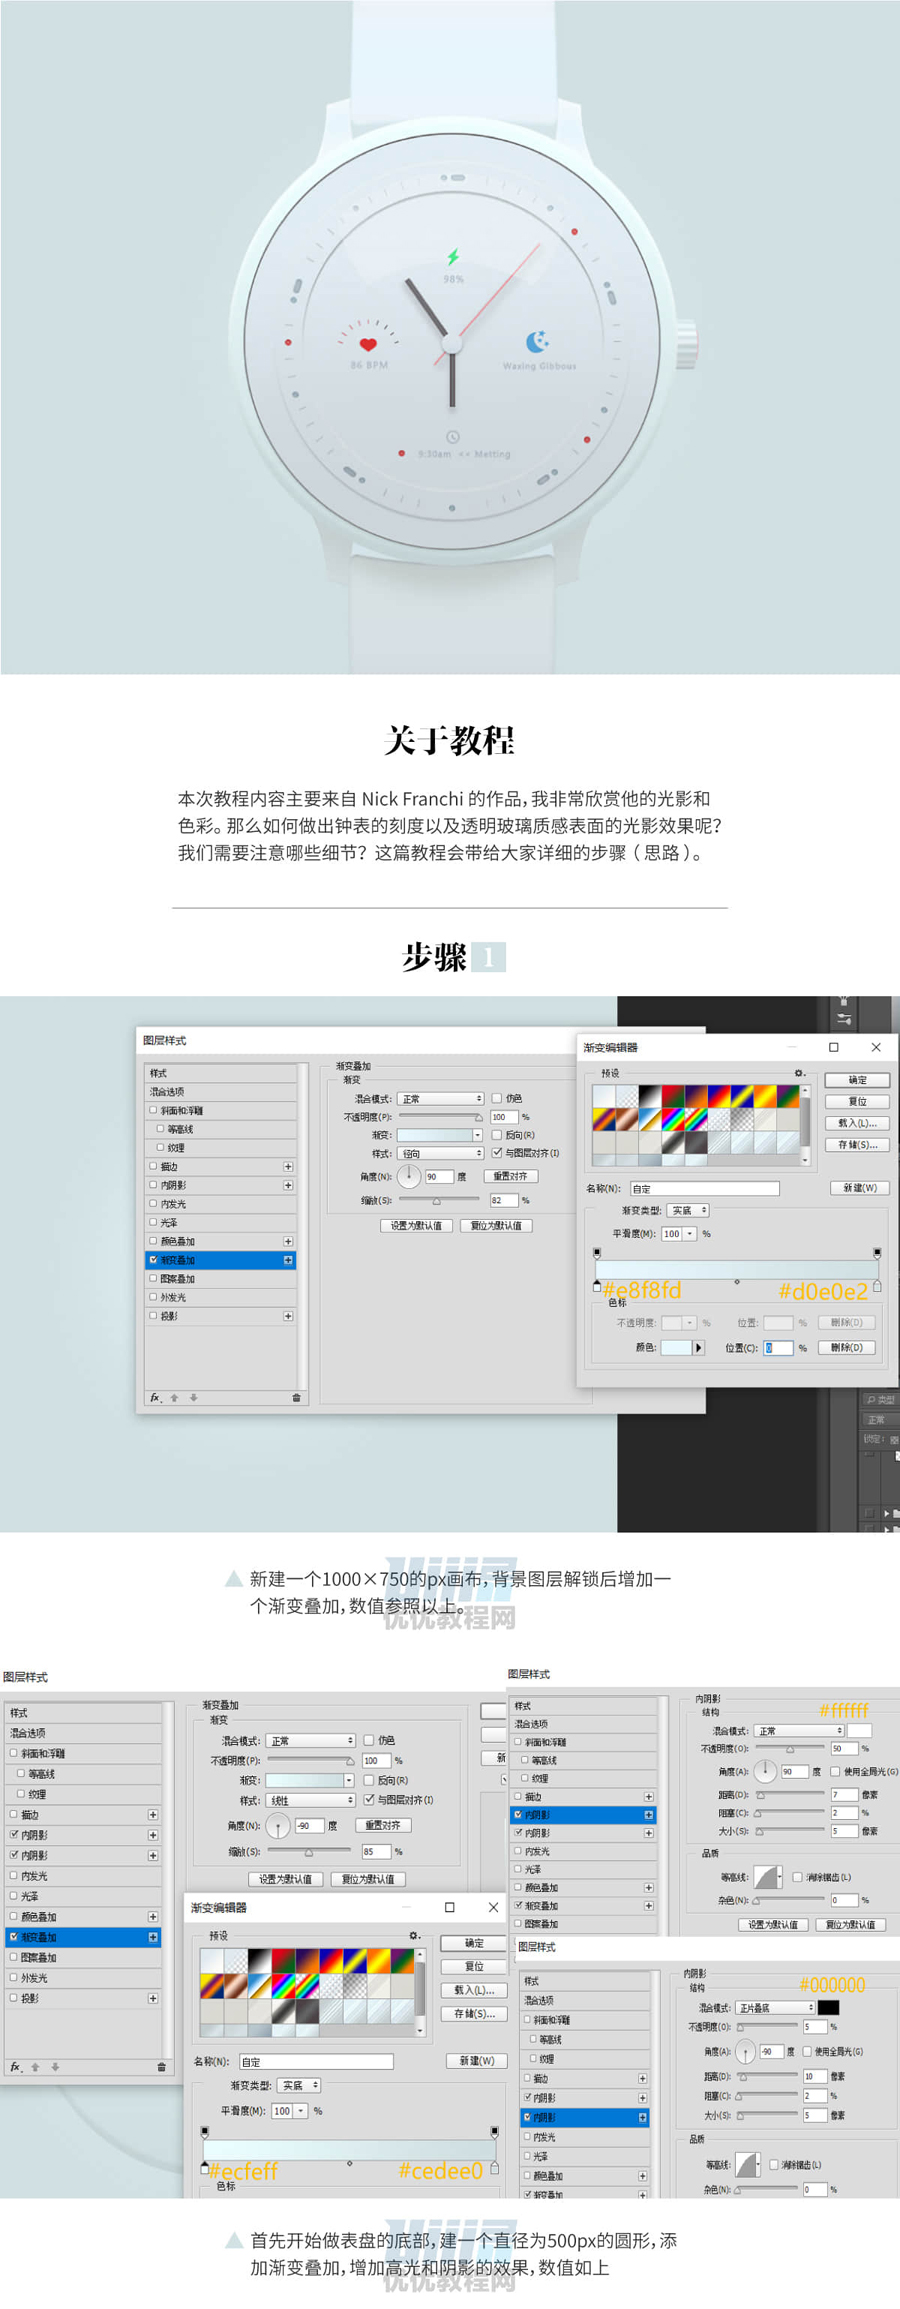Screen dimensions: 900x2309
Task: Click black-to-white preset in #e8f8fd gradient editor
Action: tap(649, 1097)
